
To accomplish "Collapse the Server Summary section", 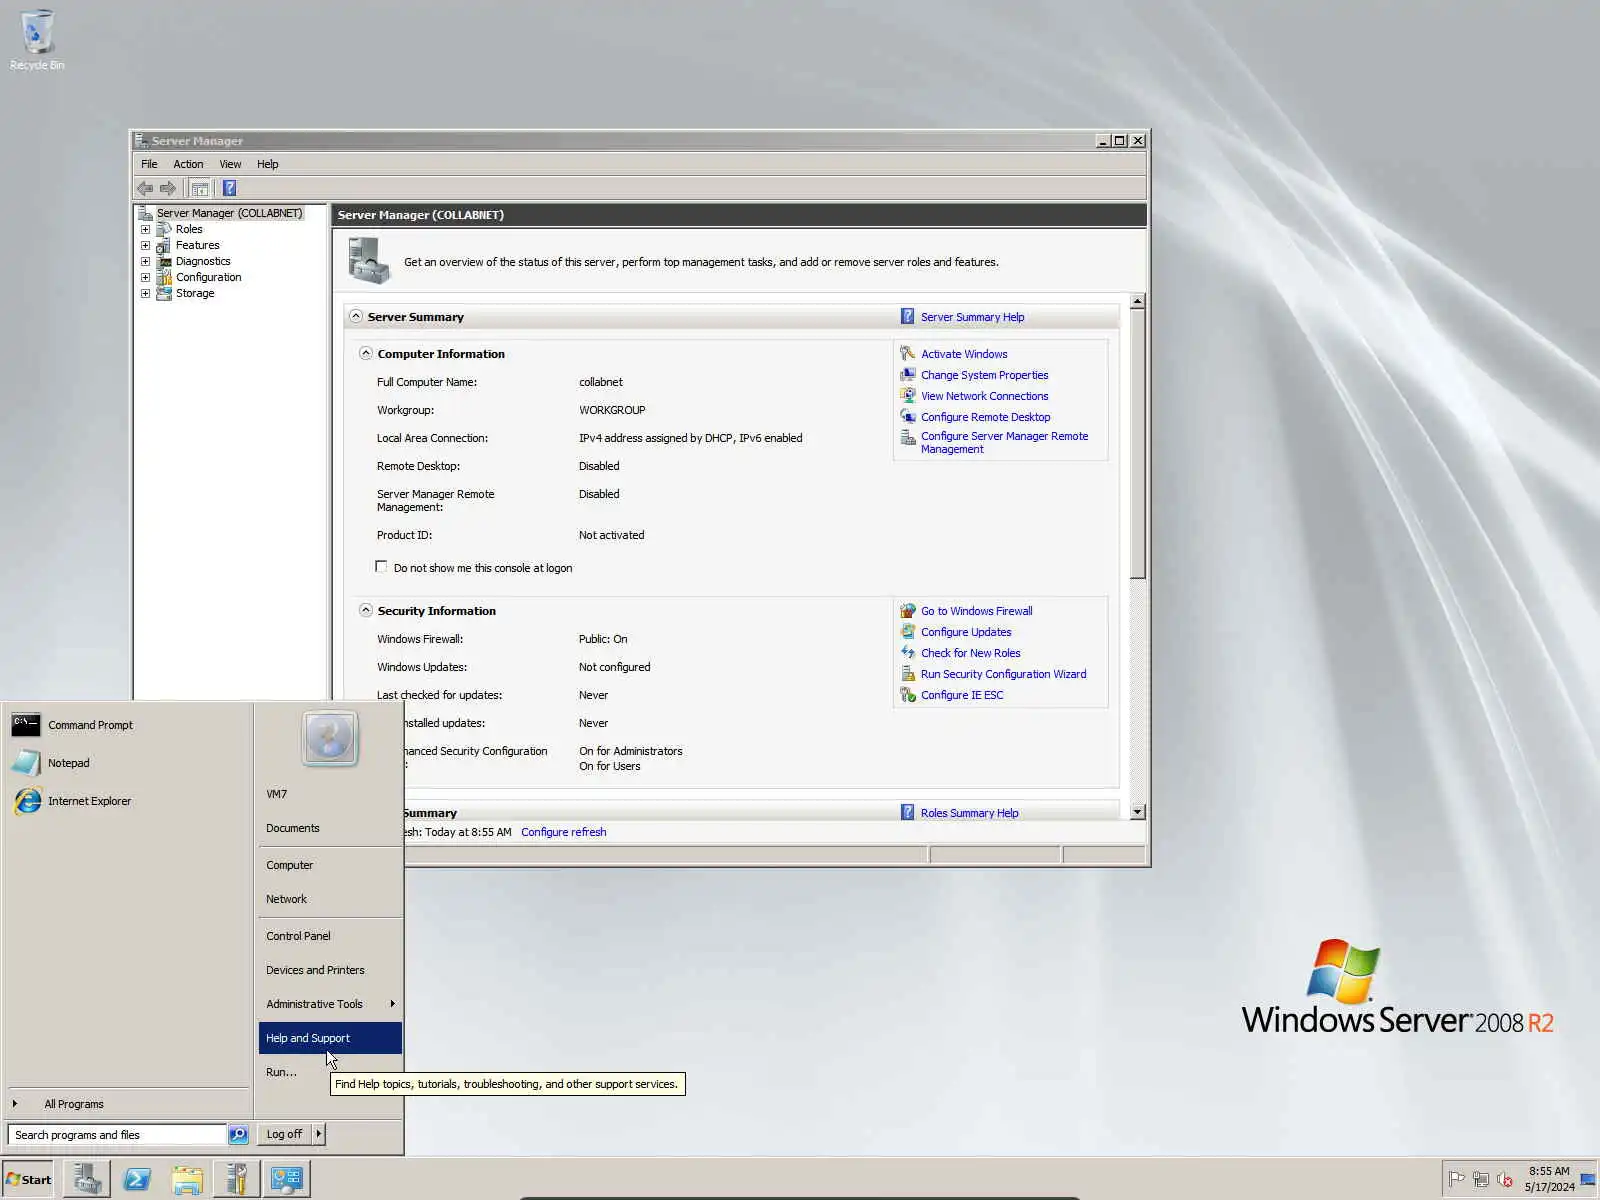I will [355, 316].
